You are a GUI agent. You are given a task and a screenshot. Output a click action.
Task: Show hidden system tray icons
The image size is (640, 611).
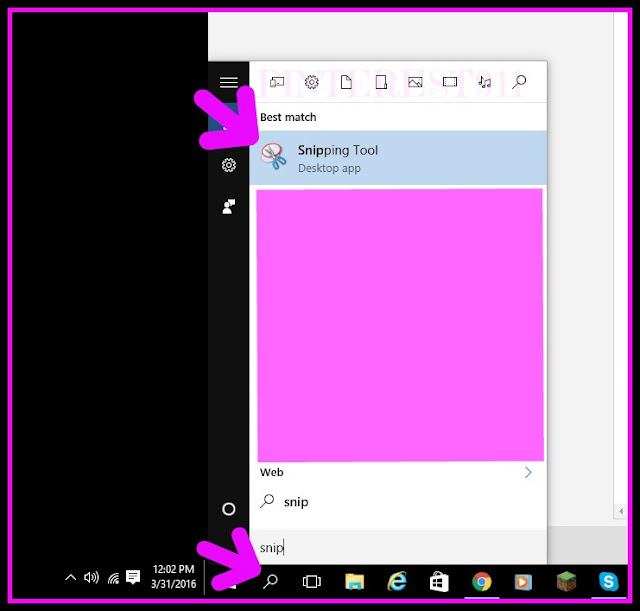pos(71,577)
